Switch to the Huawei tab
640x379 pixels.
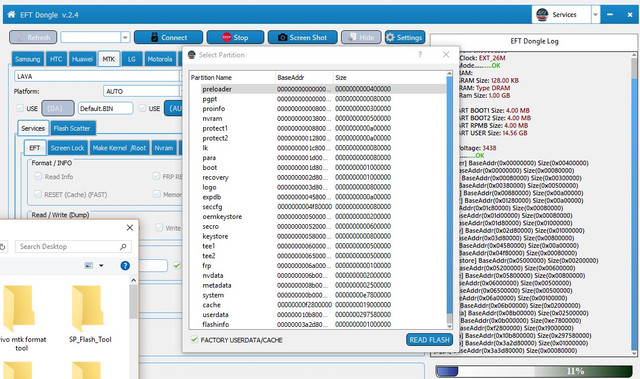pos(82,59)
